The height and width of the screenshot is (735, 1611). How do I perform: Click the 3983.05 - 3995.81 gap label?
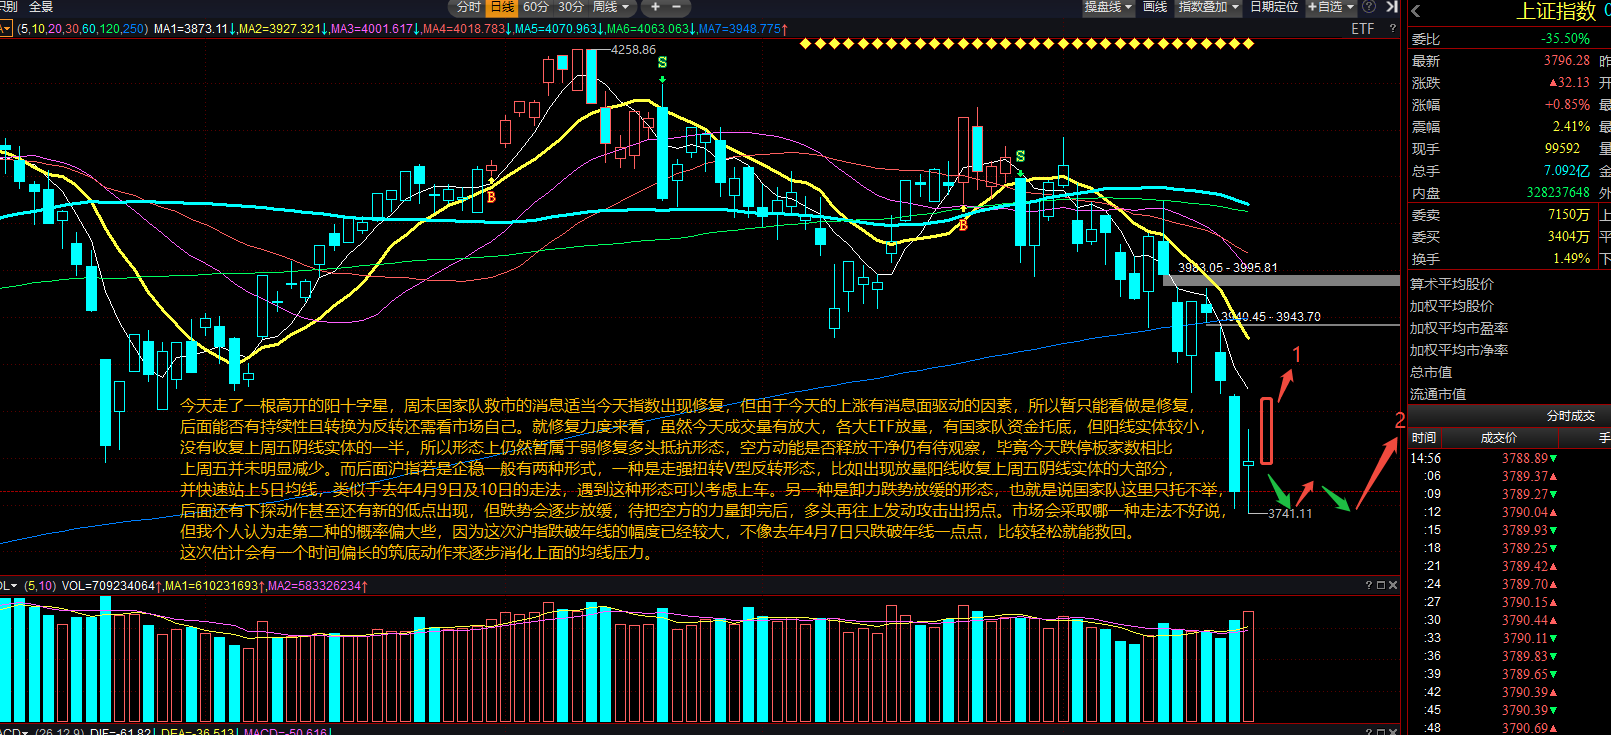pos(1227,268)
